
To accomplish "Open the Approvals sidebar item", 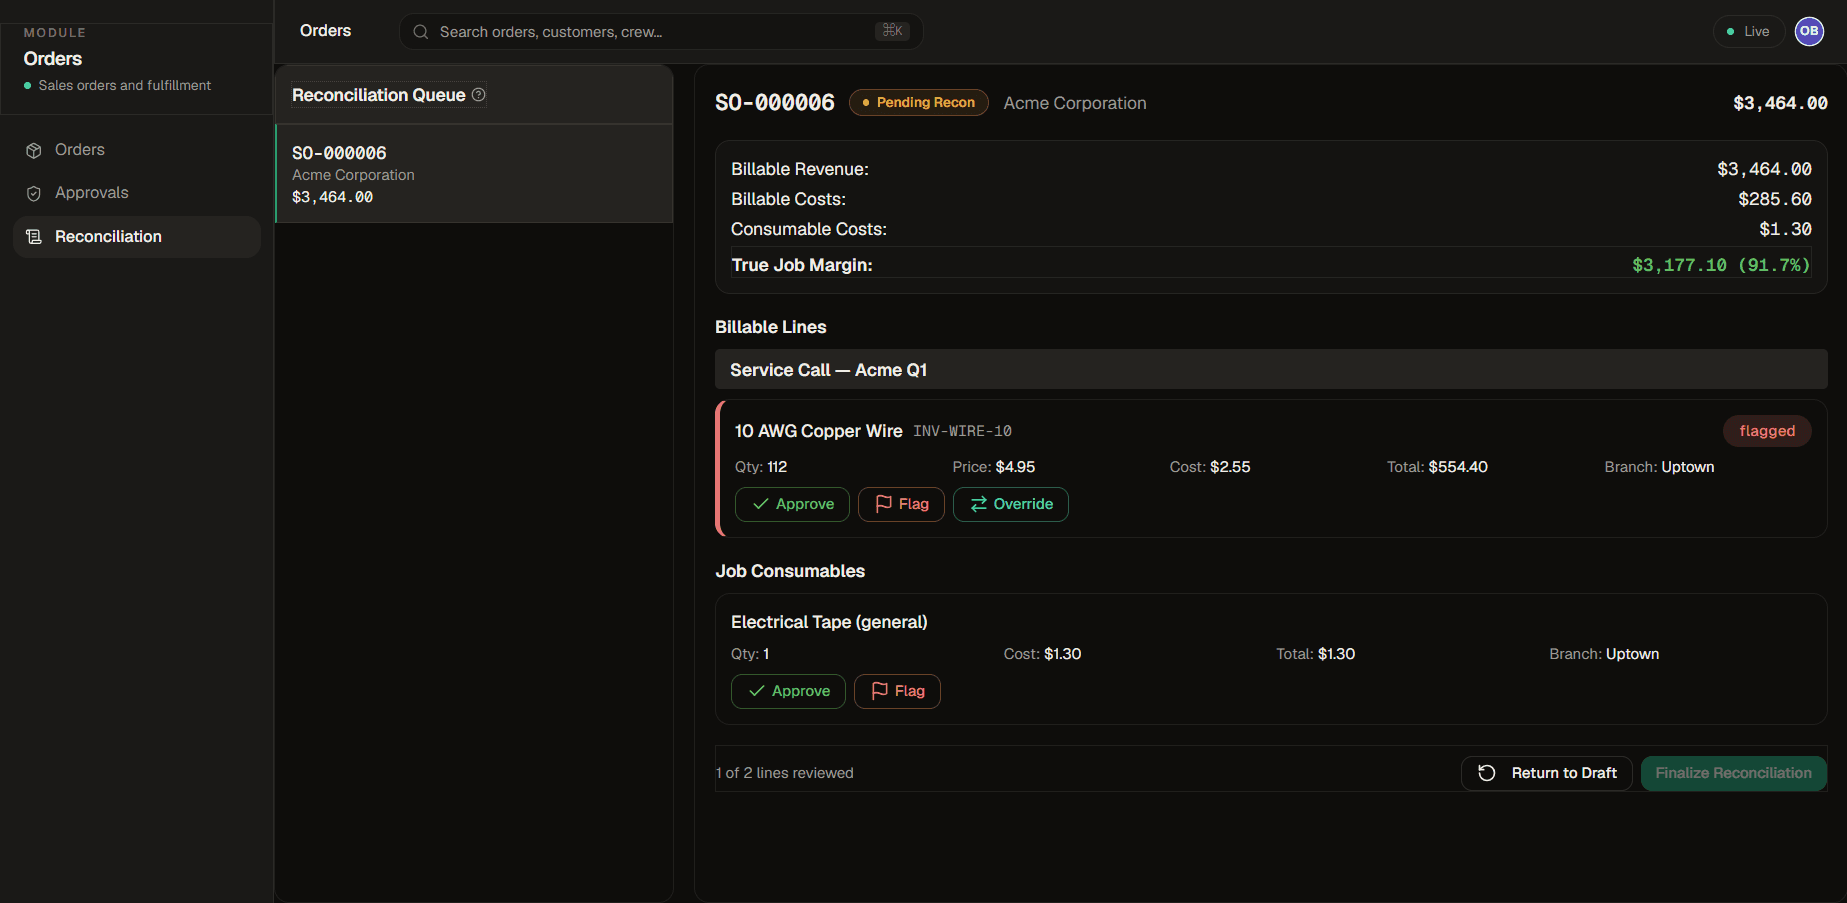I will pos(136,193).
